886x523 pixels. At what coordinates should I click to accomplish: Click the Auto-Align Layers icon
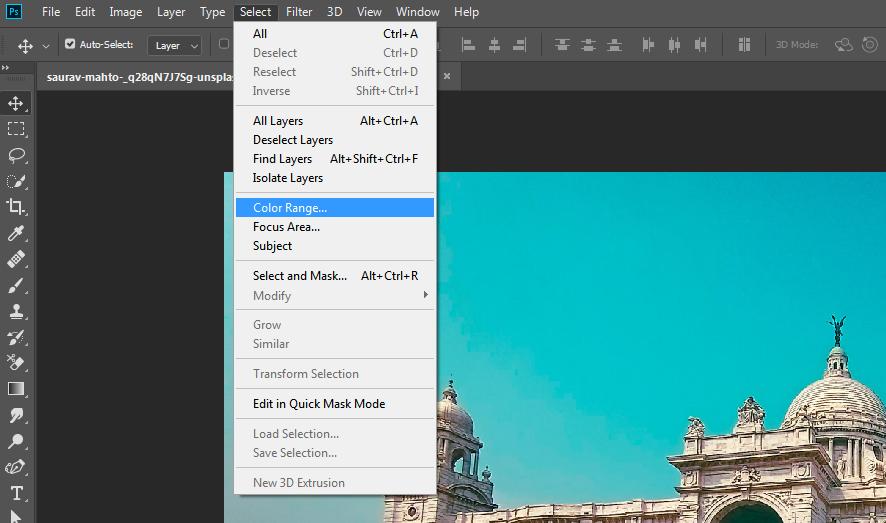point(744,45)
